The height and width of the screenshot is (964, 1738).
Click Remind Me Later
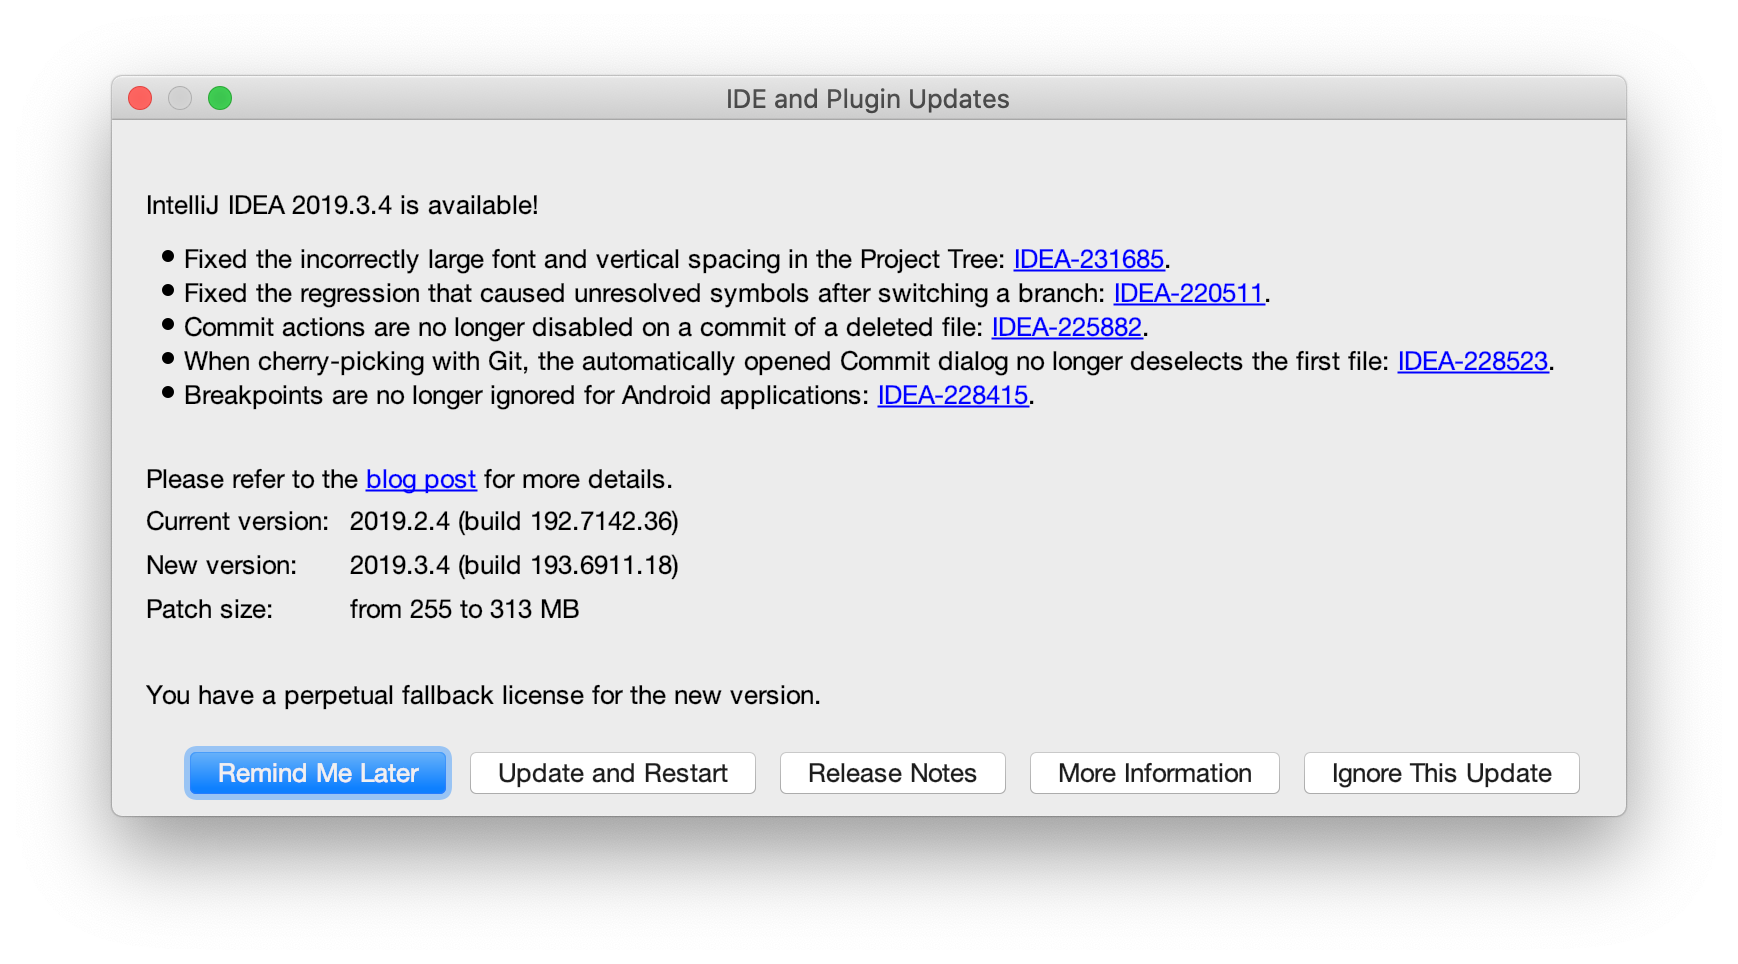(317, 772)
